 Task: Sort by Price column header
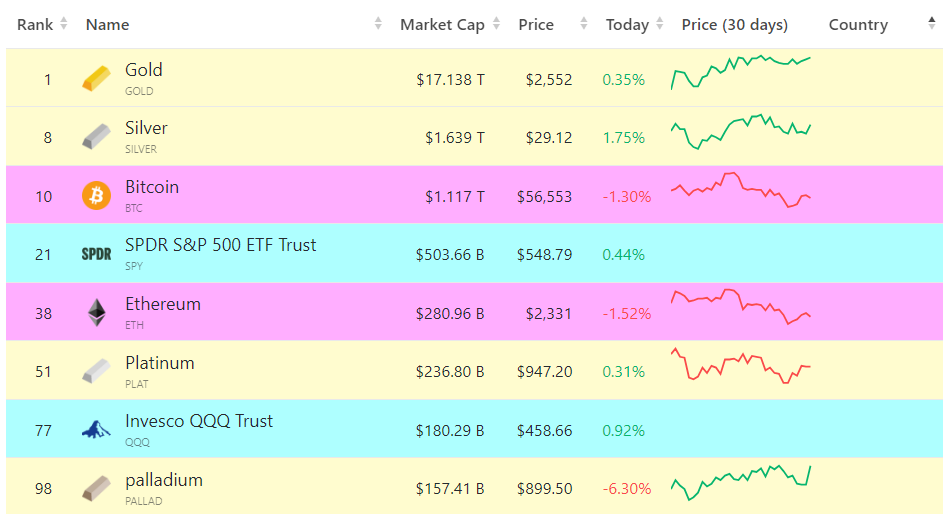pyautogui.click(x=536, y=25)
